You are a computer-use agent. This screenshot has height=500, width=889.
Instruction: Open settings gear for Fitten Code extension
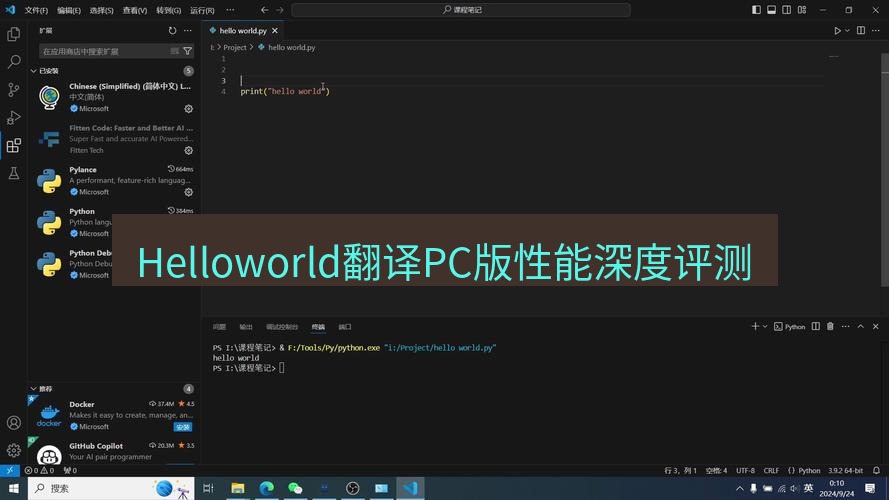pos(189,150)
